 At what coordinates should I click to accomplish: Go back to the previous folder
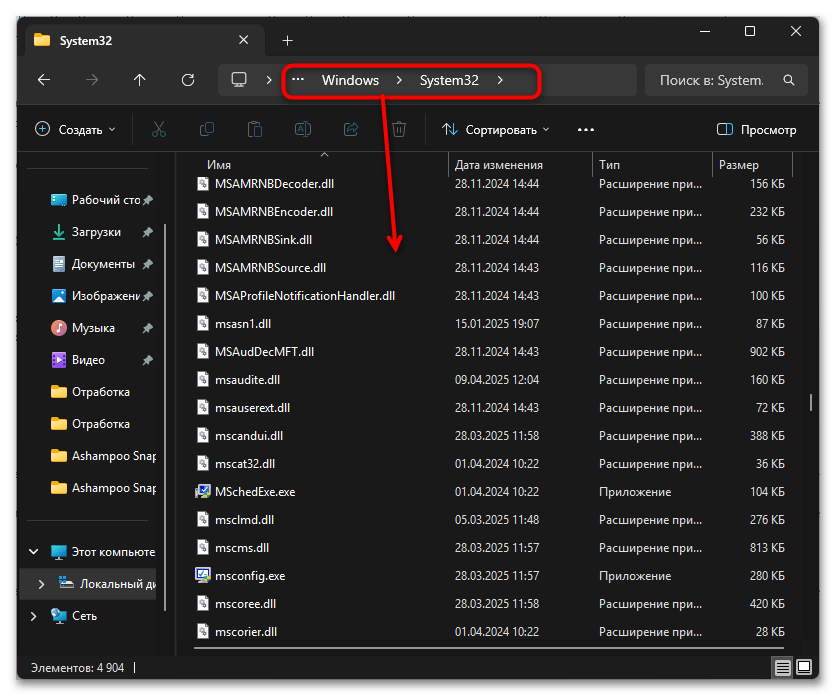coord(44,80)
